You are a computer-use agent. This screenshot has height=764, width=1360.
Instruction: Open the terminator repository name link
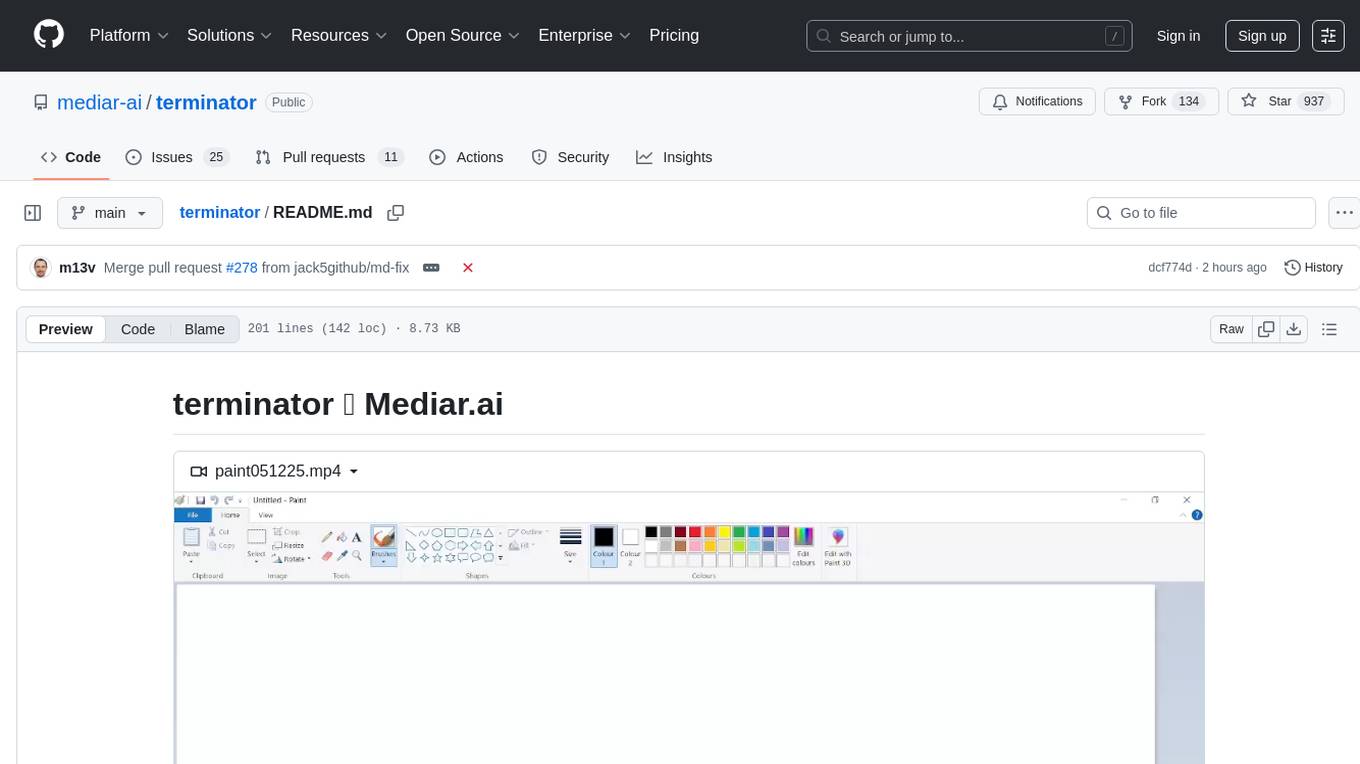click(206, 102)
